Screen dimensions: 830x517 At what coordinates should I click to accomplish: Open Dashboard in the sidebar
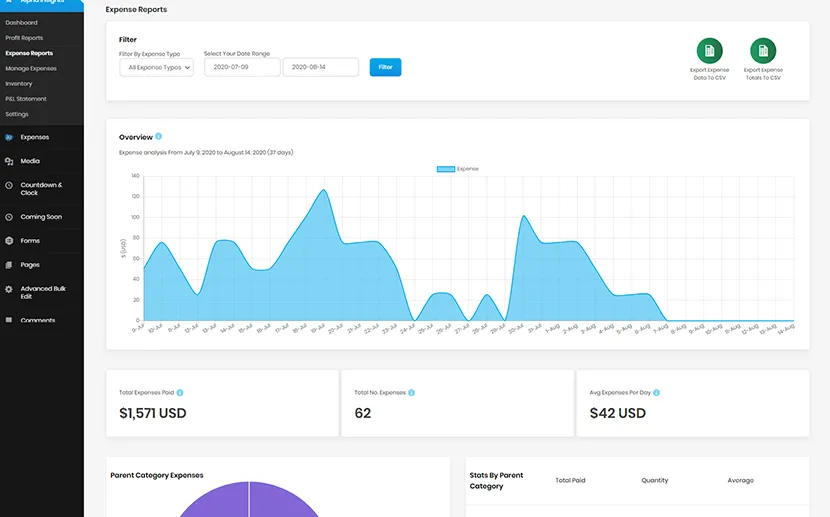pos(21,23)
